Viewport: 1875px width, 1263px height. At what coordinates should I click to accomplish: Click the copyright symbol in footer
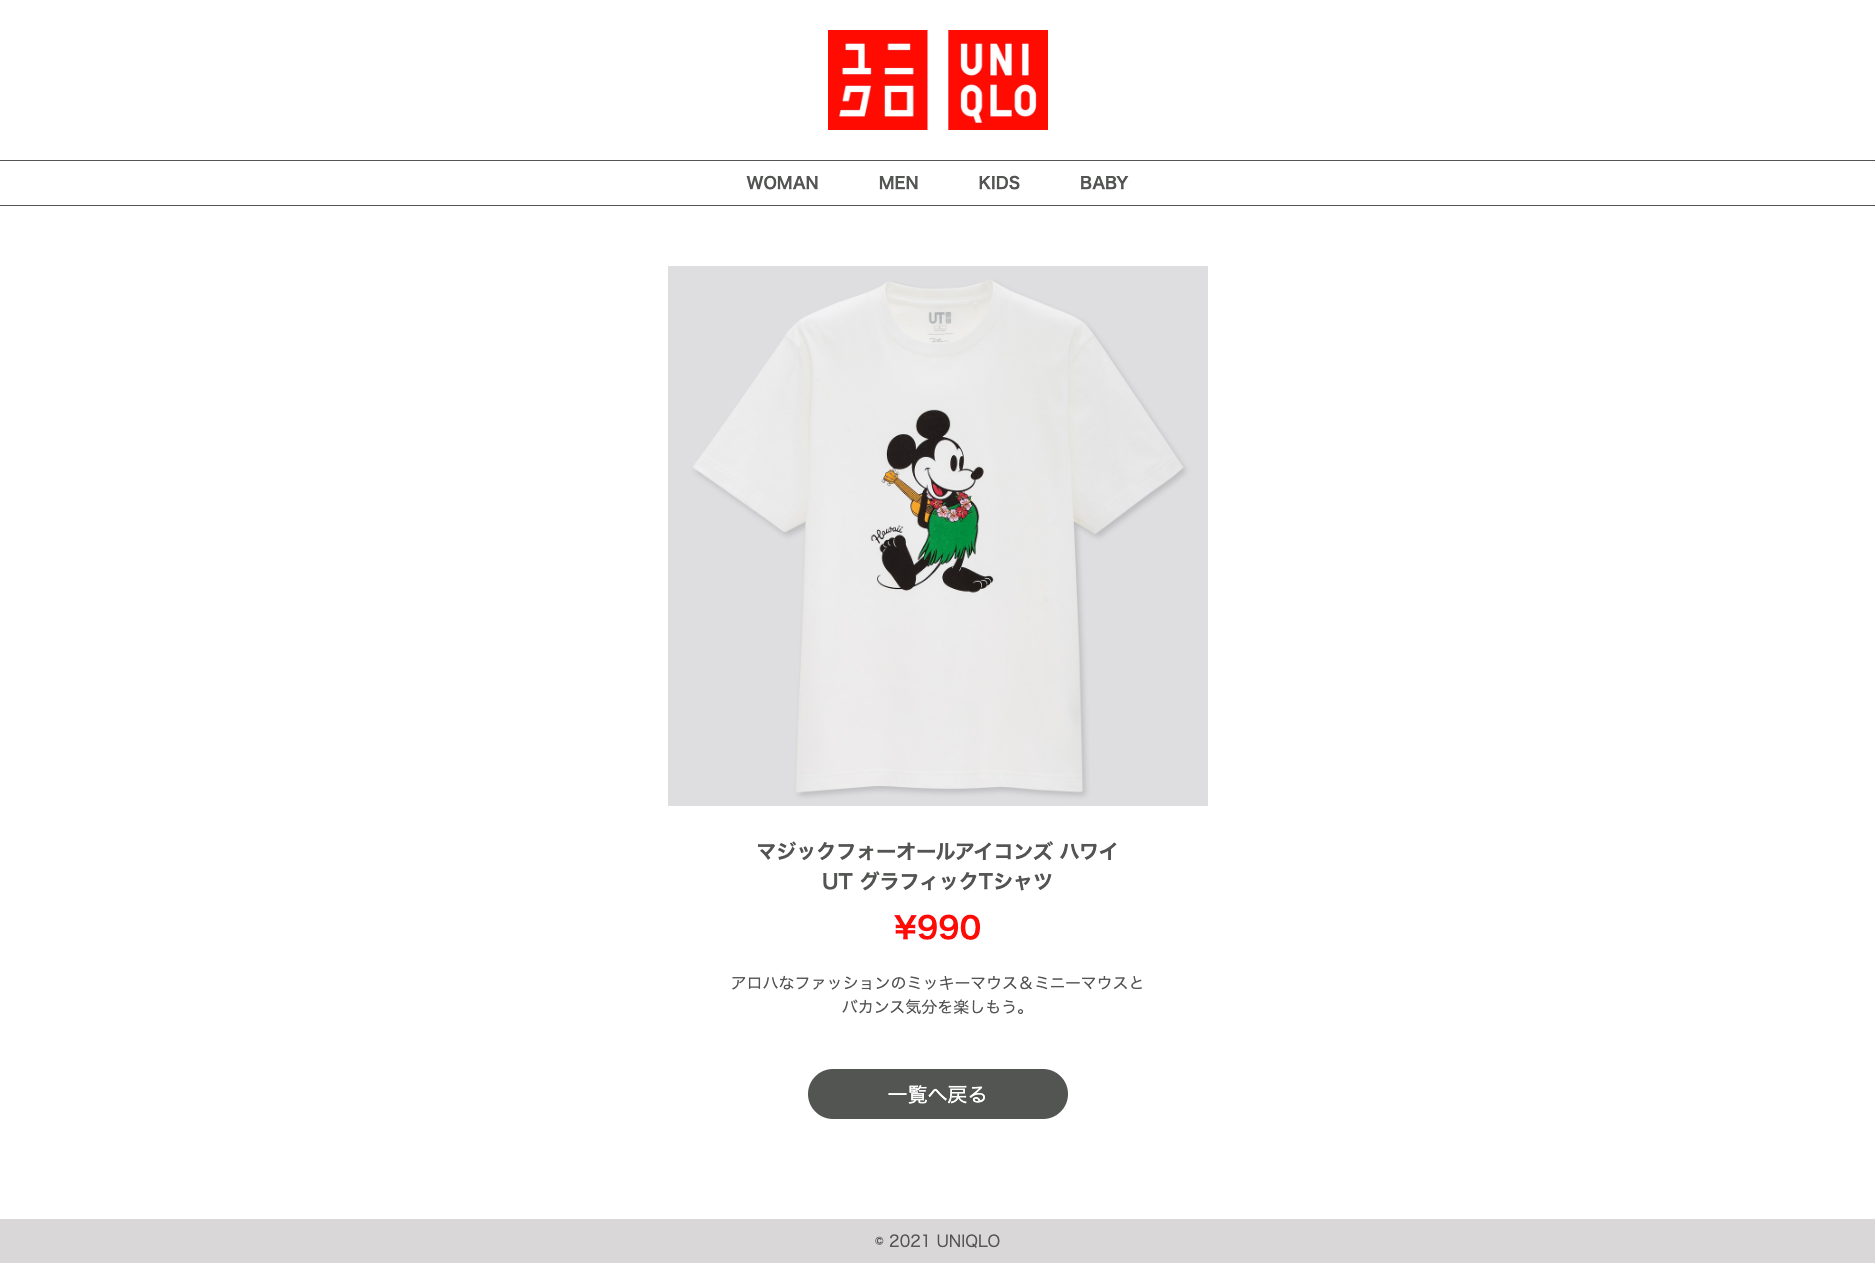click(x=879, y=1242)
